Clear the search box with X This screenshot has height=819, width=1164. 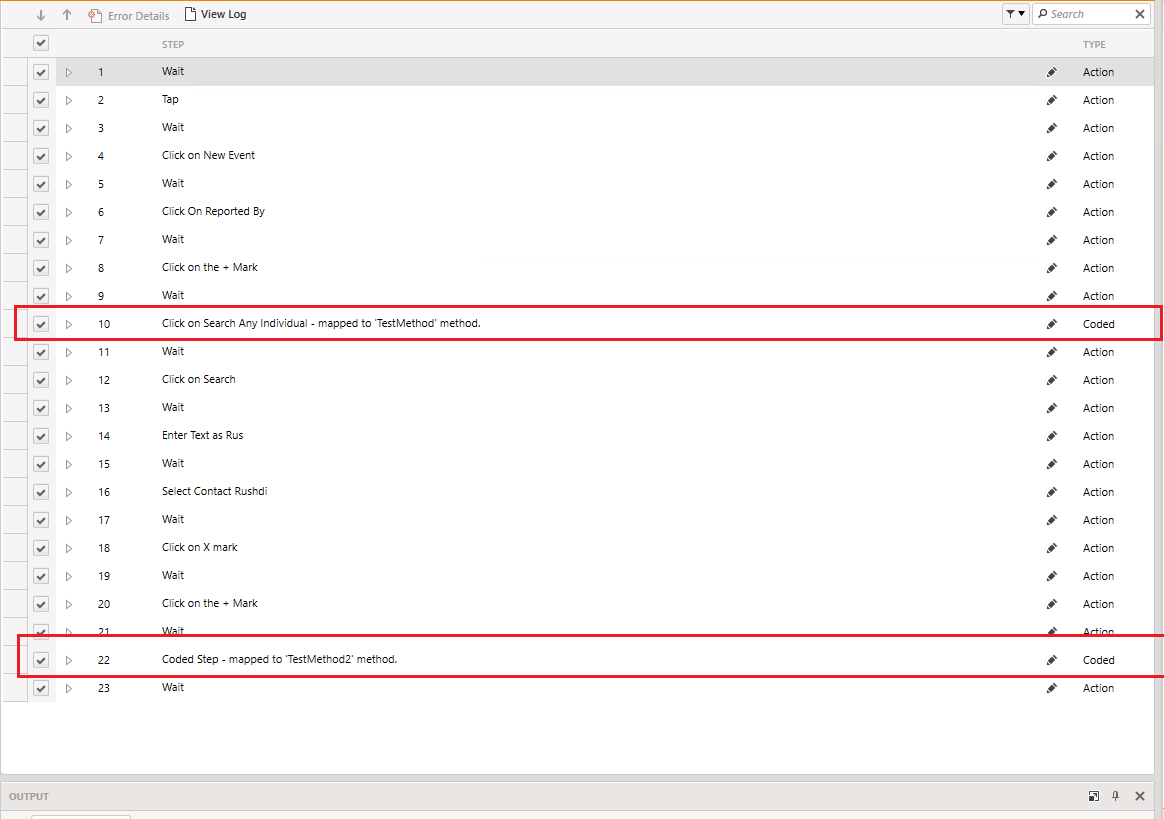pos(1140,14)
